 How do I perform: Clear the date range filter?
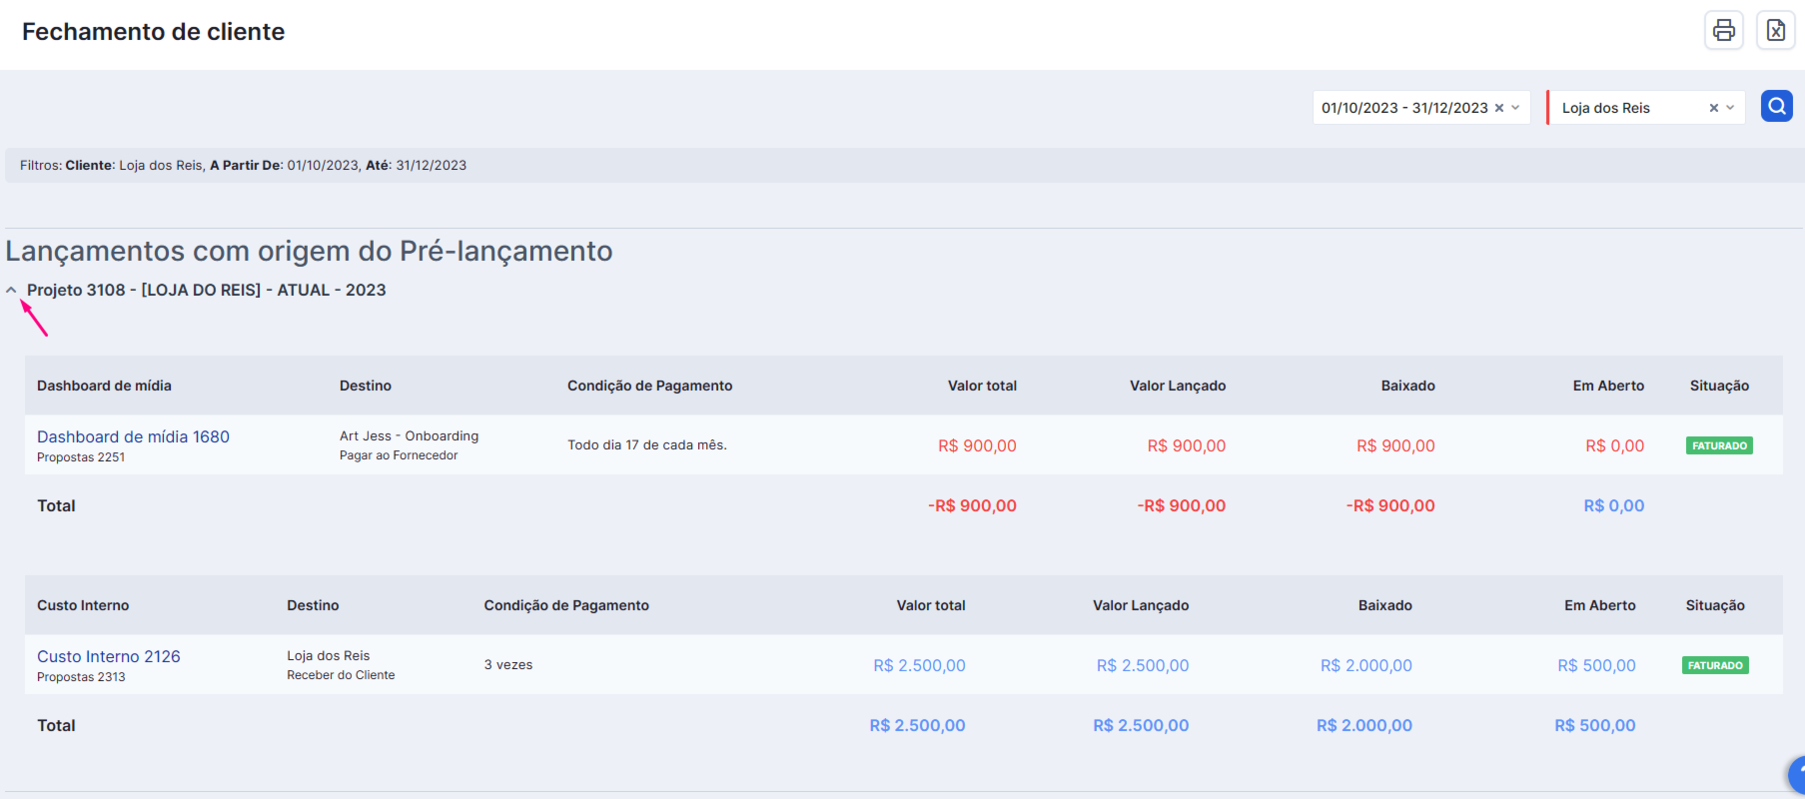1499,108
